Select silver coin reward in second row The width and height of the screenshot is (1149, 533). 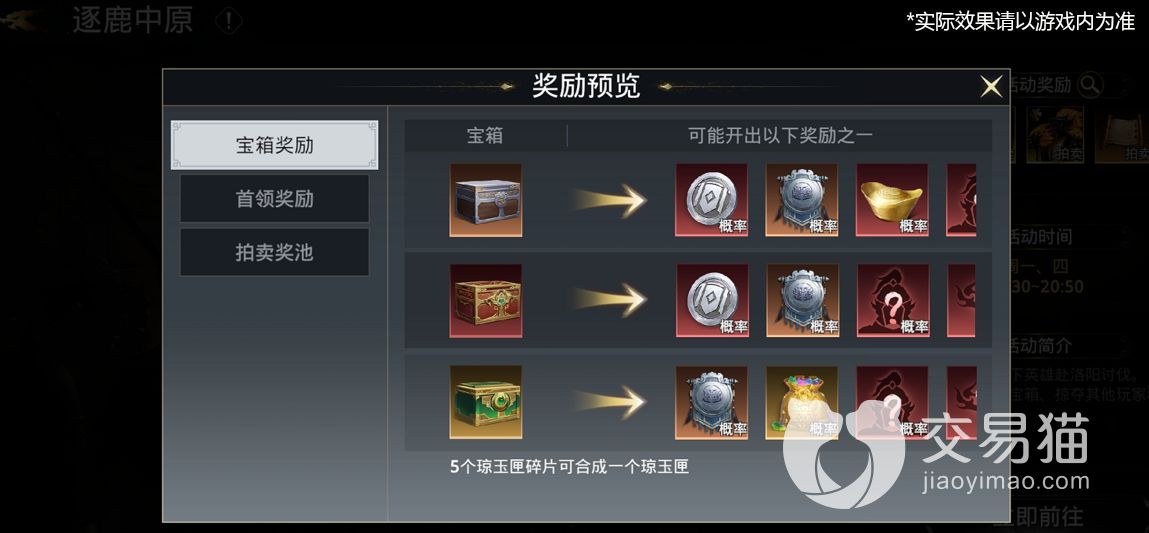tap(712, 301)
